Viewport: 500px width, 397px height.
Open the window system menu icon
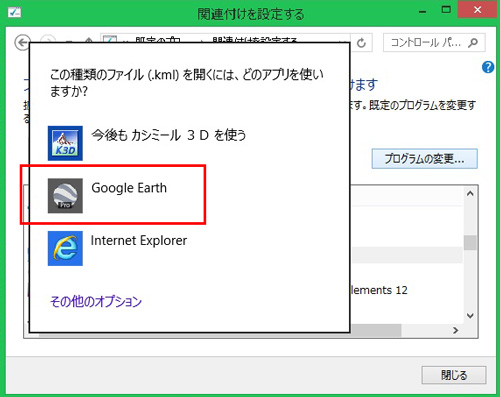14,13
